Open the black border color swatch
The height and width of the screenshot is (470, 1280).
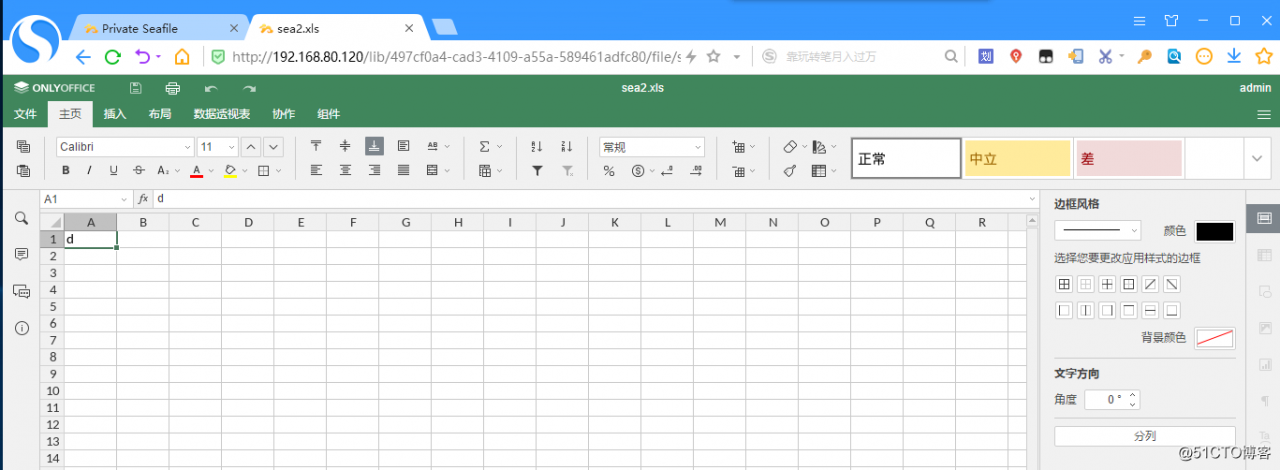(x=1215, y=231)
